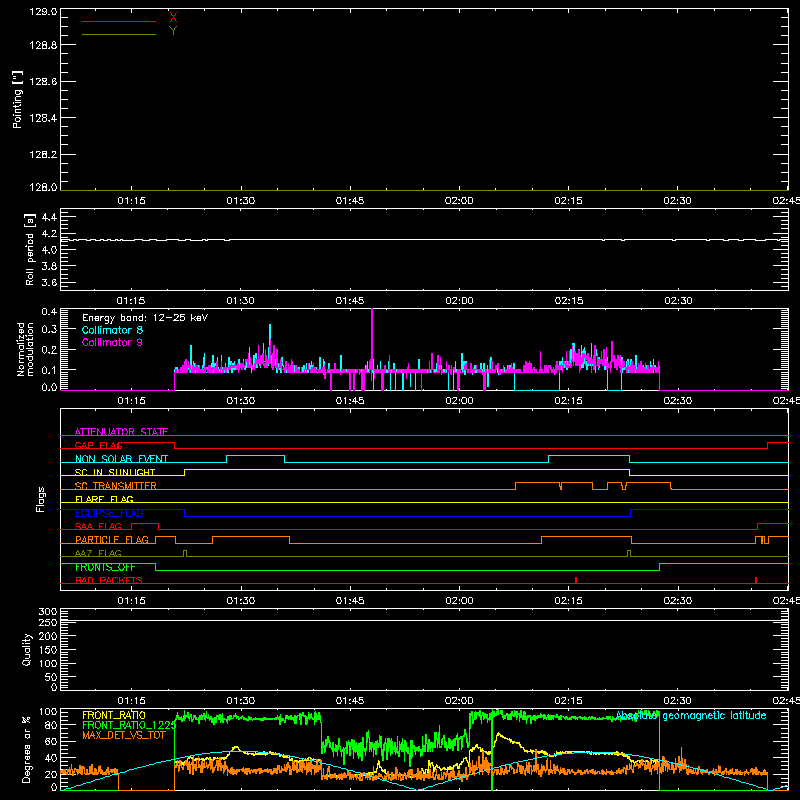Click the Roll period axis title
This screenshot has width=800, height=800.
pyautogui.click(x=29, y=249)
